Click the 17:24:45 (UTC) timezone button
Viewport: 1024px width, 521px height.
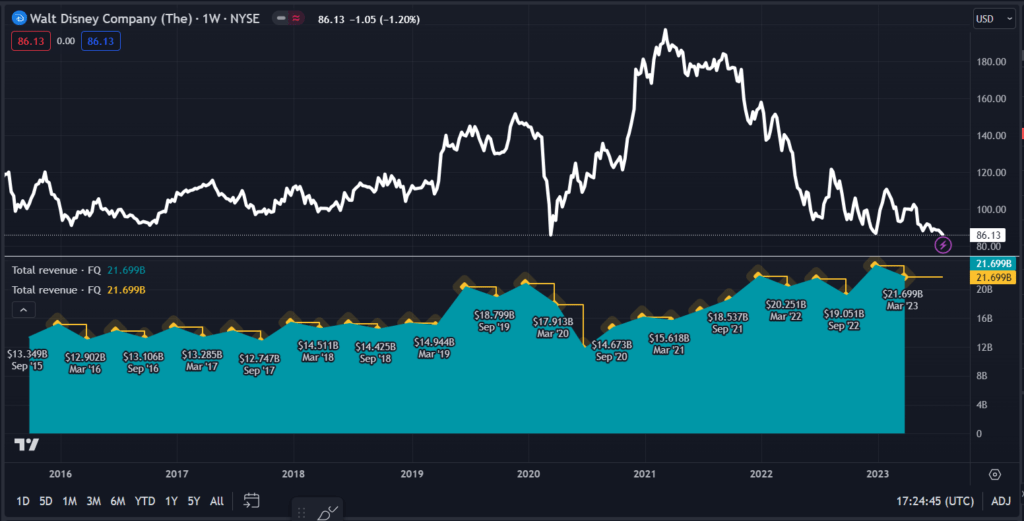point(935,501)
